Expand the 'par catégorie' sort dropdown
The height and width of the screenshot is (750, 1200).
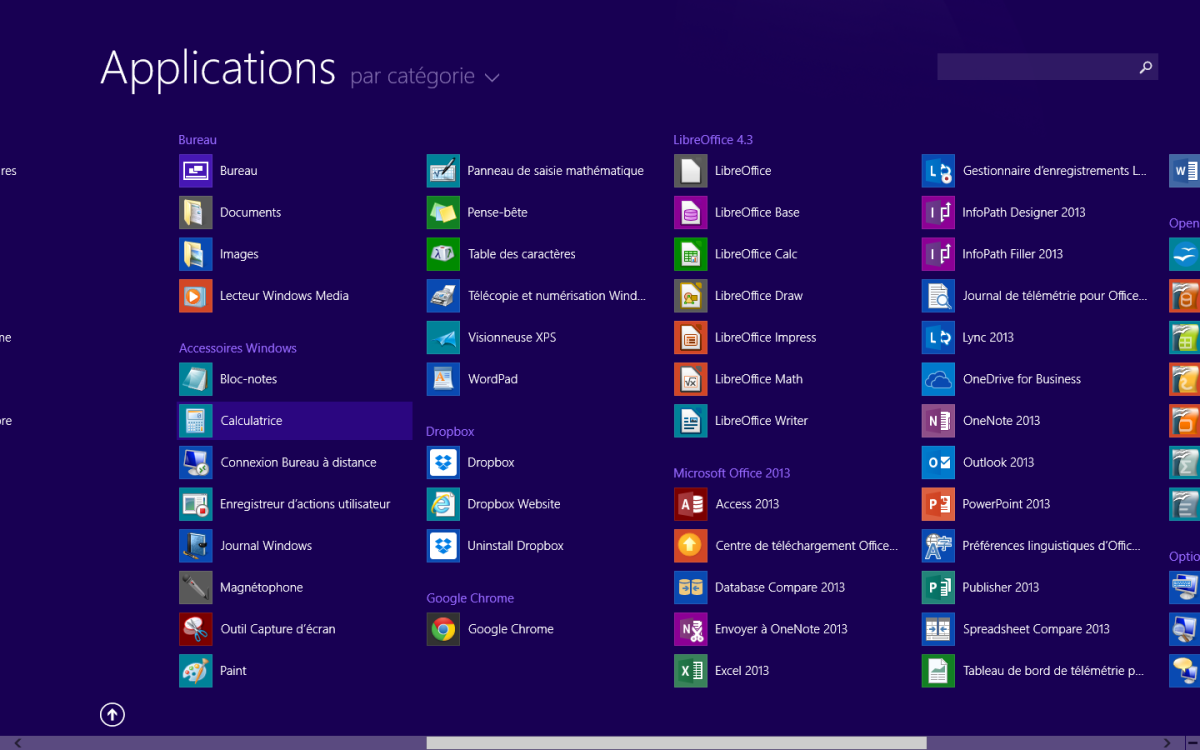click(425, 77)
